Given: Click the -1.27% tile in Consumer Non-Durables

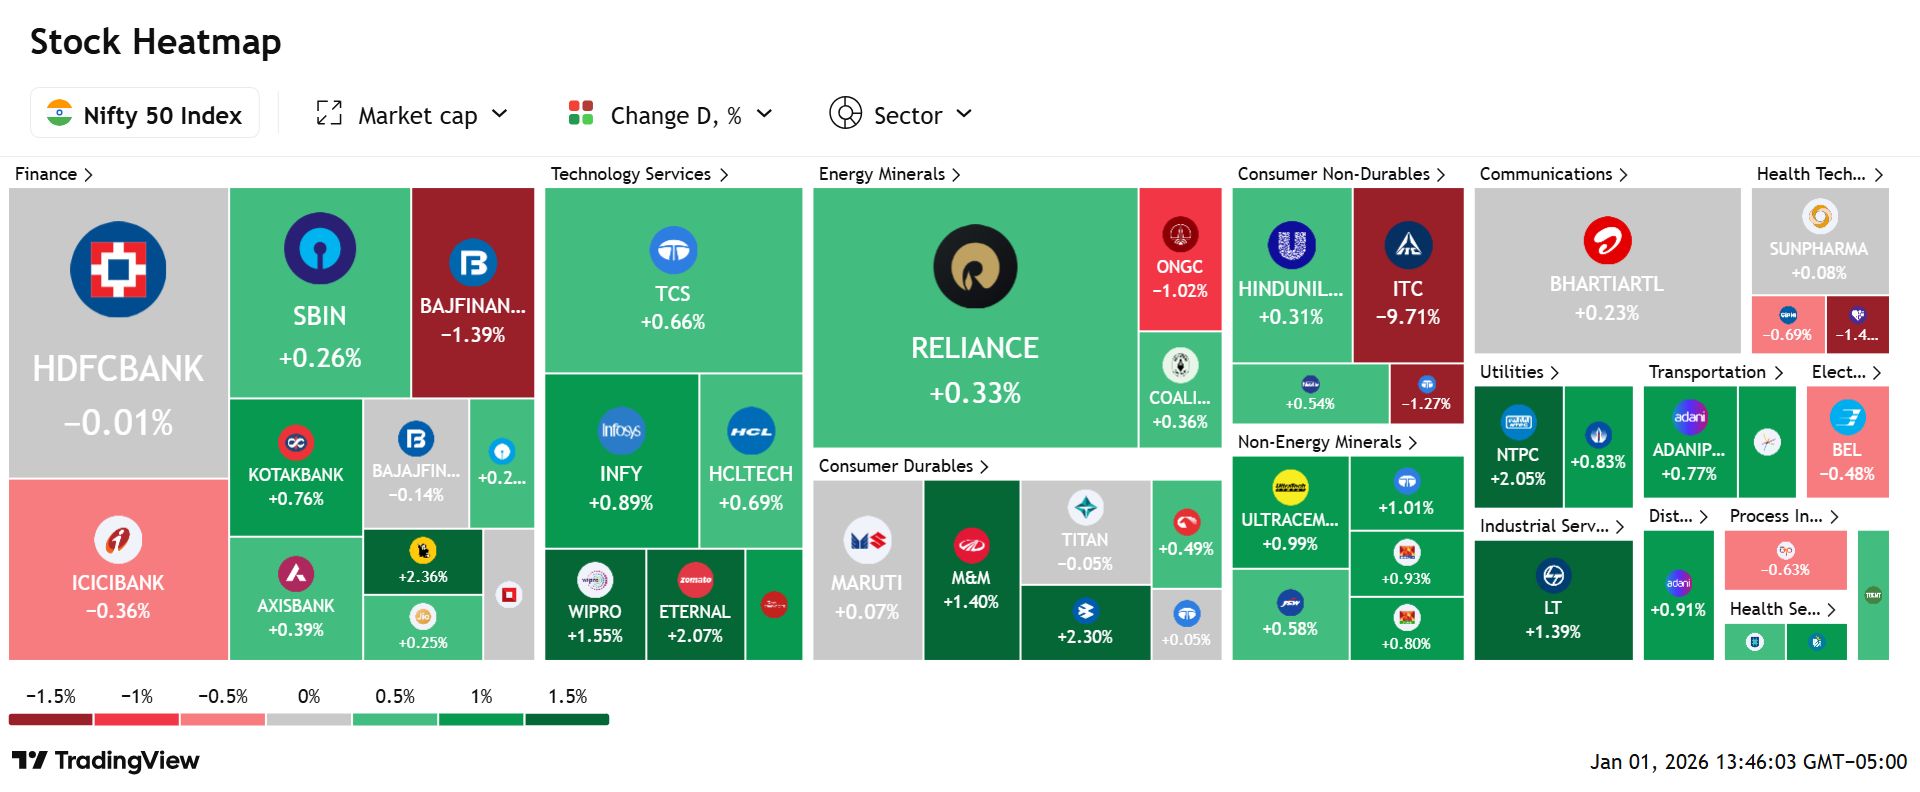Looking at the screenshot, I should pos(1427,394).
